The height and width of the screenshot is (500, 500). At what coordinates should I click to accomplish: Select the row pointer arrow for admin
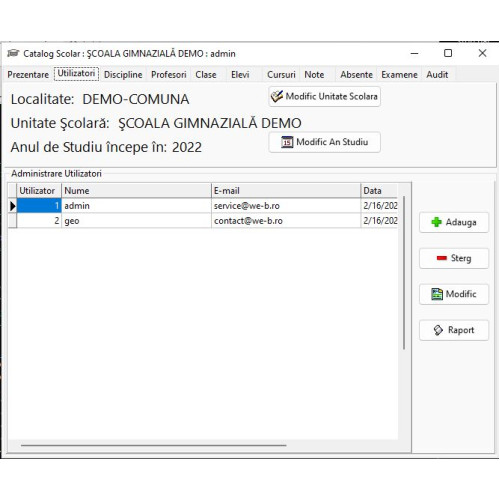coord(12,206)
